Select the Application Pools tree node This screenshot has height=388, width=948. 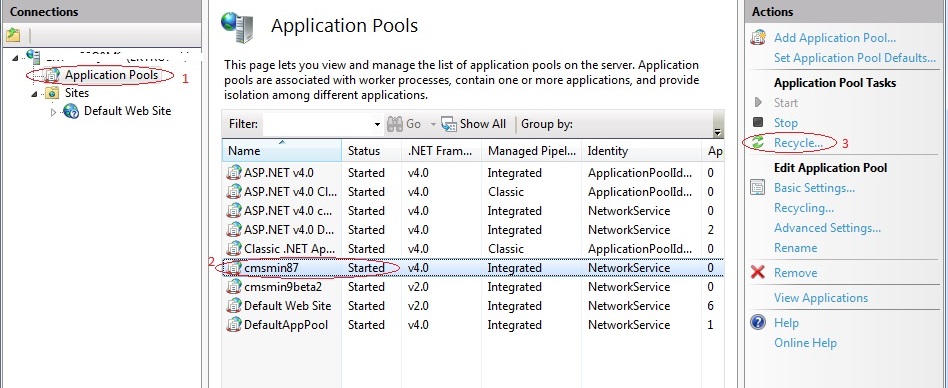(111, 75)
